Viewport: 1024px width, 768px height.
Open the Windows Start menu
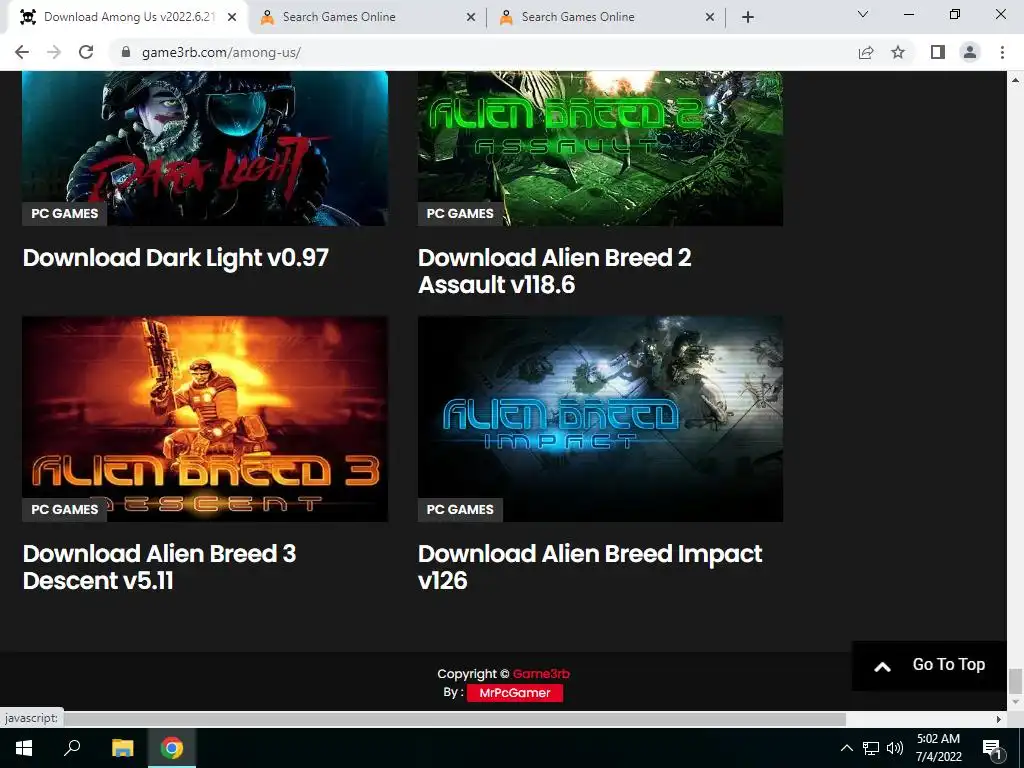pos(24,748)
